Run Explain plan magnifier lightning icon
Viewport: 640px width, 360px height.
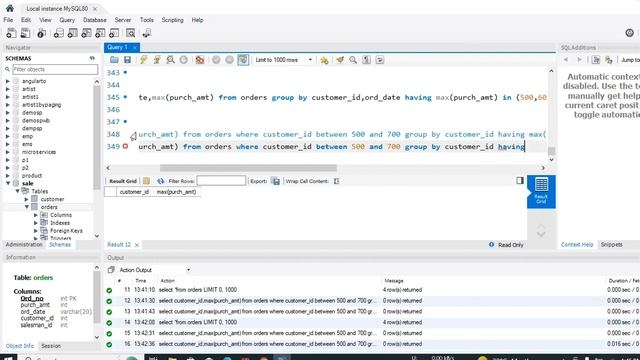tap(171, 60)
